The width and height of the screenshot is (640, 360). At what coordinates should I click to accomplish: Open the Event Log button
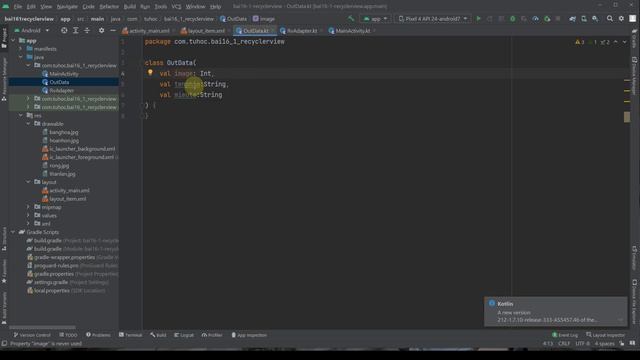point(565,335)
